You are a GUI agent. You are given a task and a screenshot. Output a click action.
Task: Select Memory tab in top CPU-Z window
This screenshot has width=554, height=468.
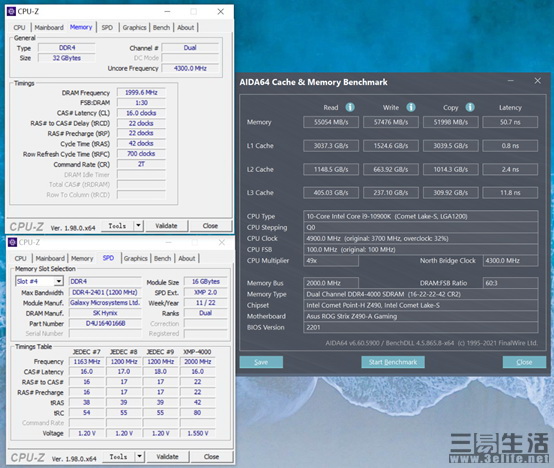(81, 27)
